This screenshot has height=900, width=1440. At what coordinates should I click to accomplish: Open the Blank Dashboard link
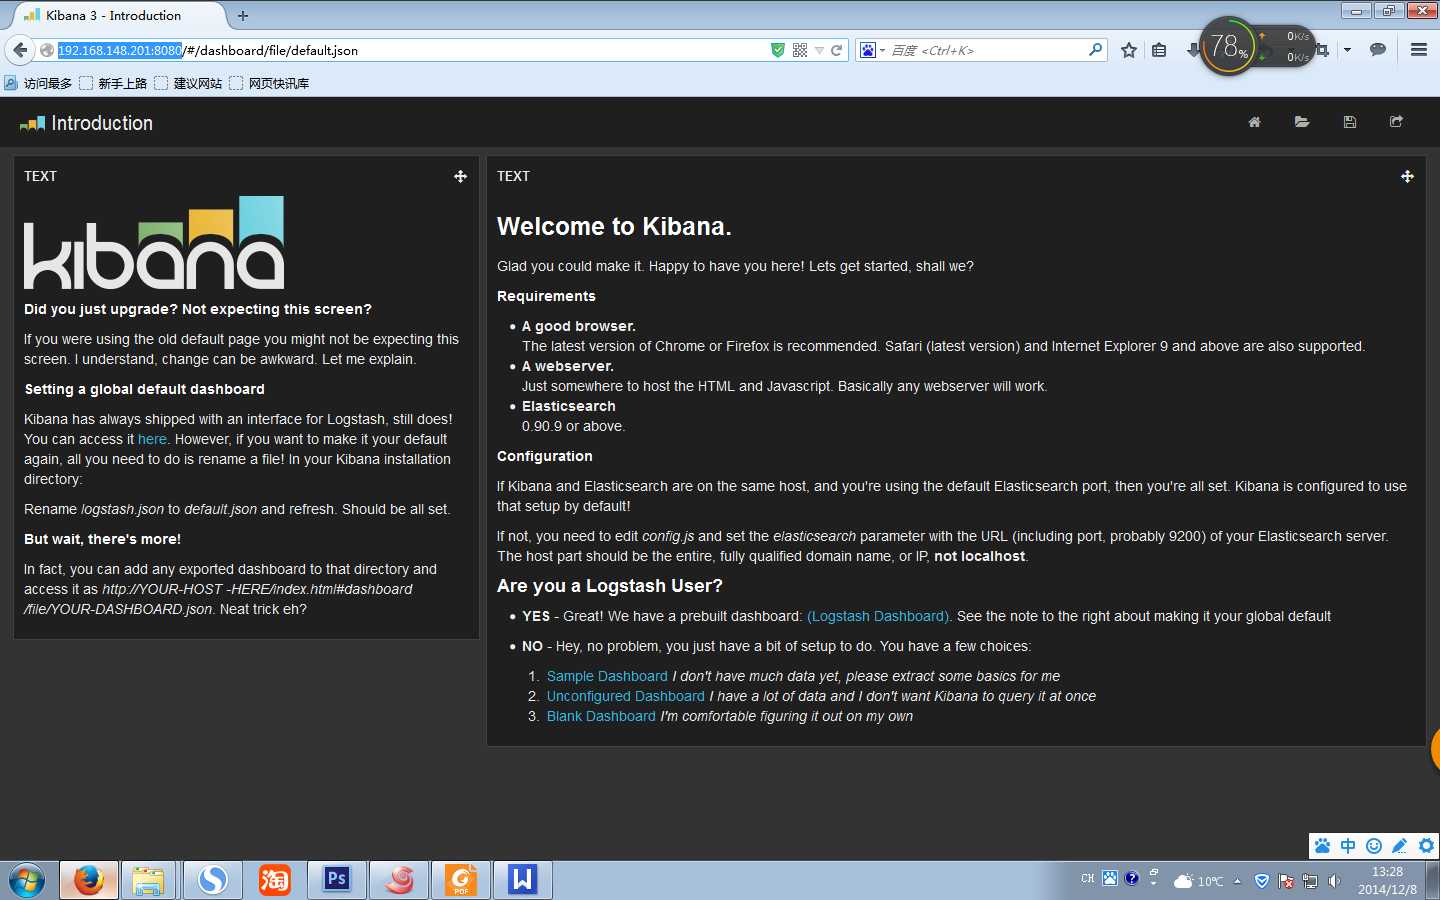point(601,716)
